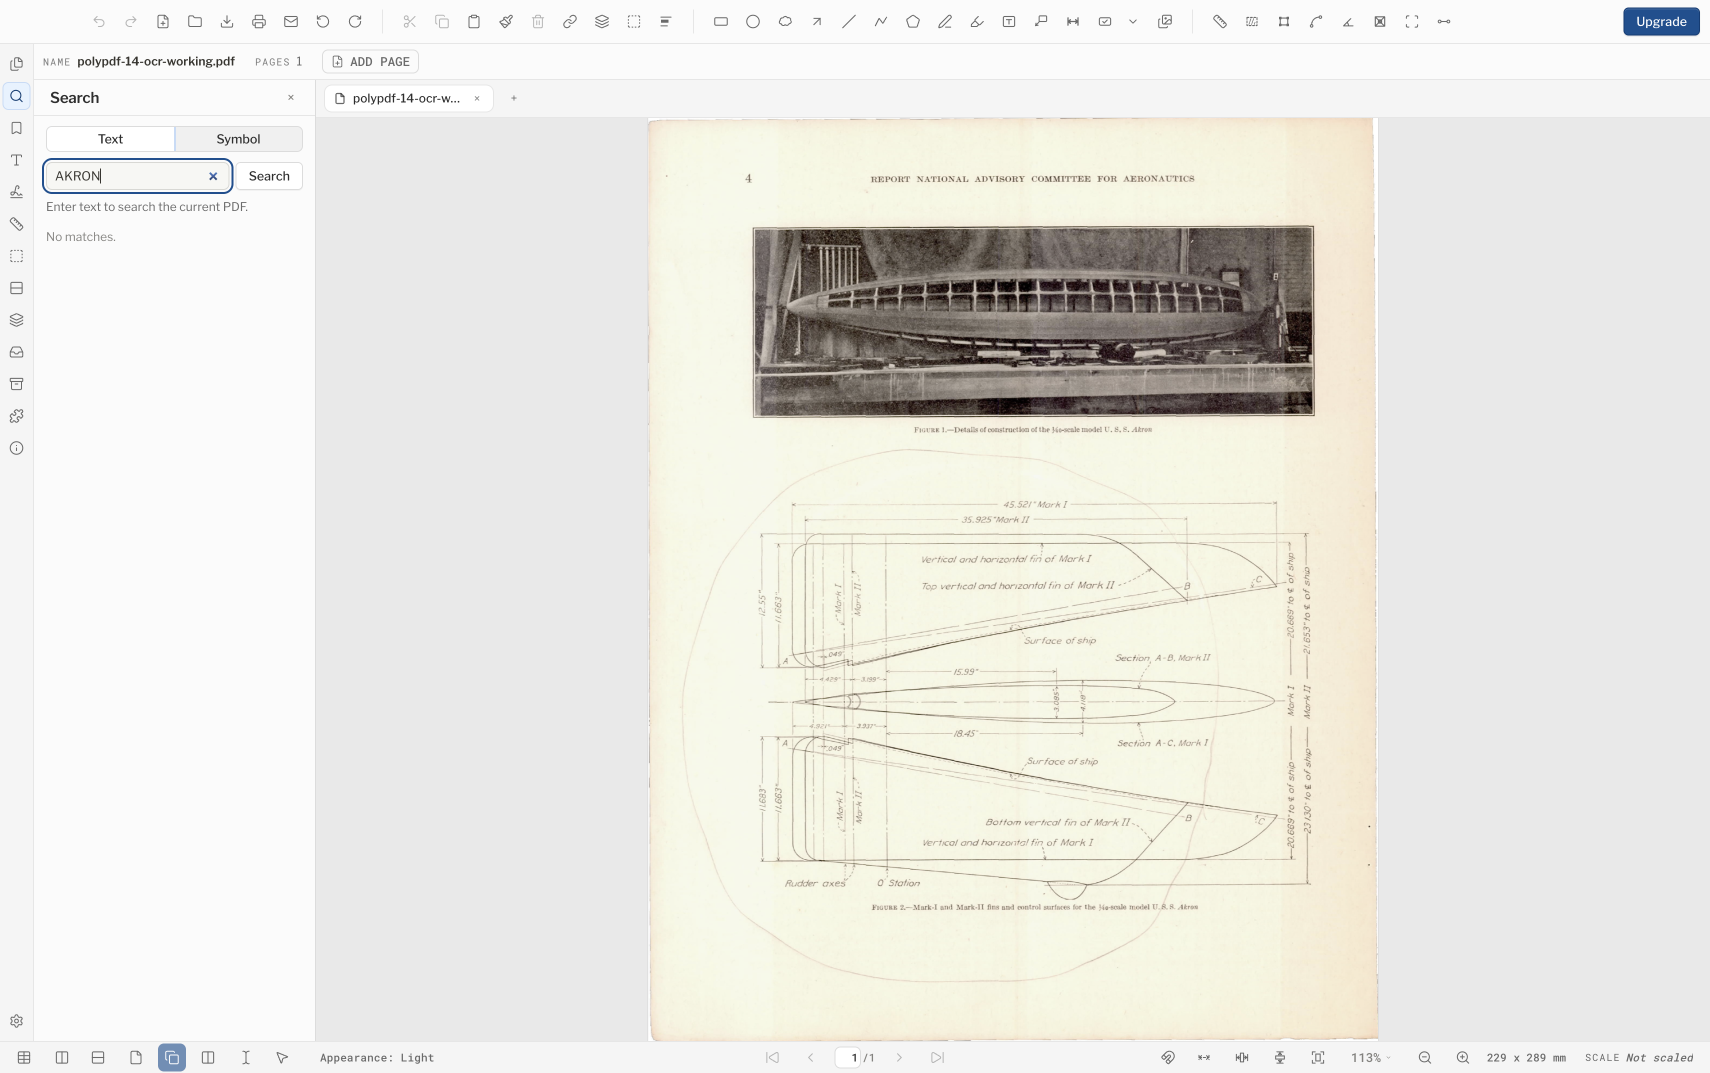Close the Search panel

[291, 98]
